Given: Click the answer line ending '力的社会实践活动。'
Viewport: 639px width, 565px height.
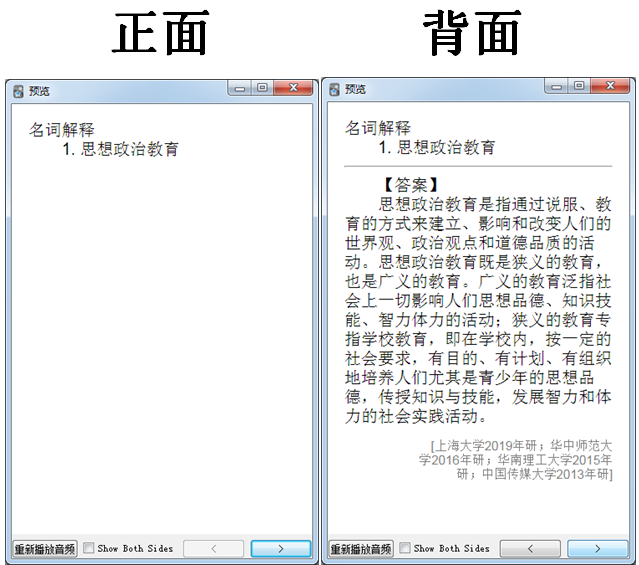Looking at the screenshot, I should [x=416, y=416].
